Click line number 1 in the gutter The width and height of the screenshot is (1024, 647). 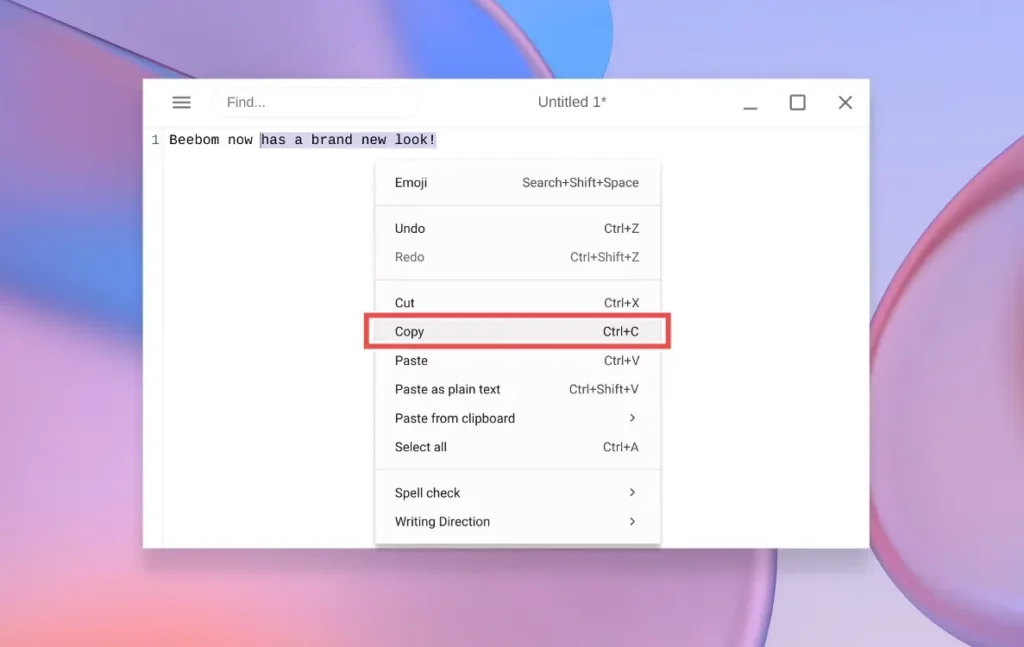tap(155, 140)
